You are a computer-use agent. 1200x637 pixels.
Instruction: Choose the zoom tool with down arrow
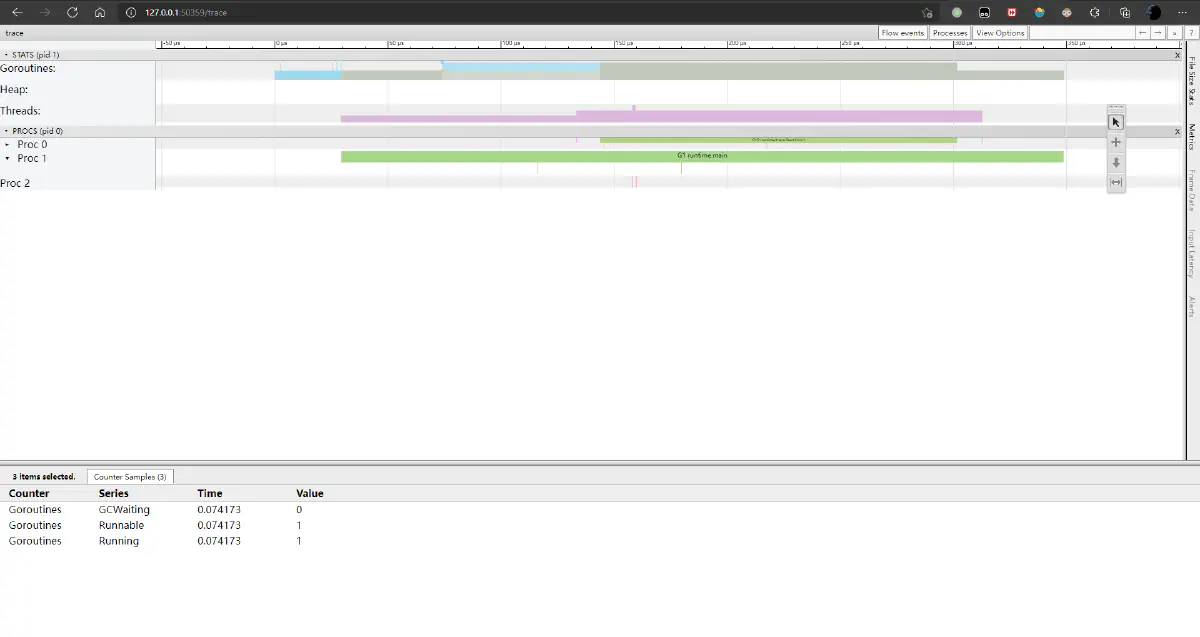(1116, 162)
